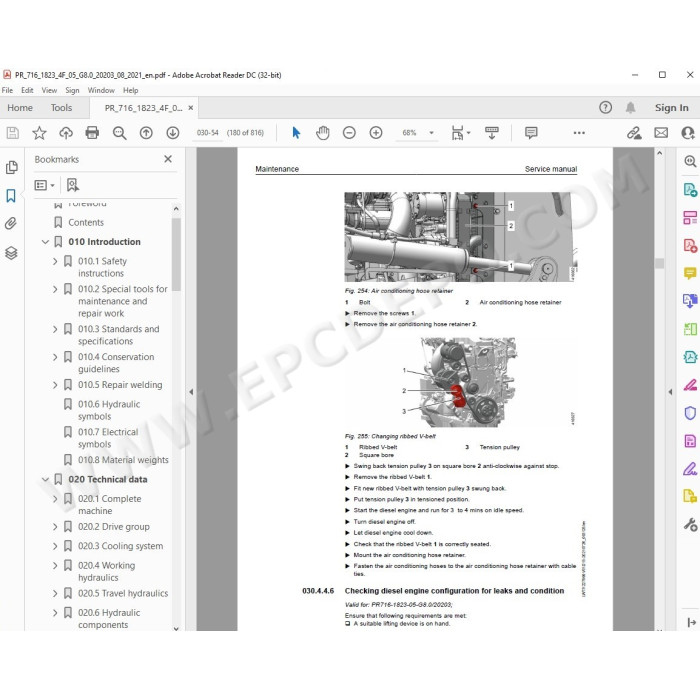The height and width of the screenshot is (700, 700).
Task: Zoom in with plus button
Action: point(376,133)
